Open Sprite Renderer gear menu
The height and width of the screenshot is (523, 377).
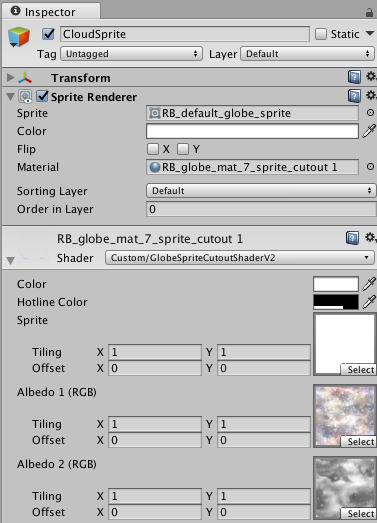click(x=371, y=95)
